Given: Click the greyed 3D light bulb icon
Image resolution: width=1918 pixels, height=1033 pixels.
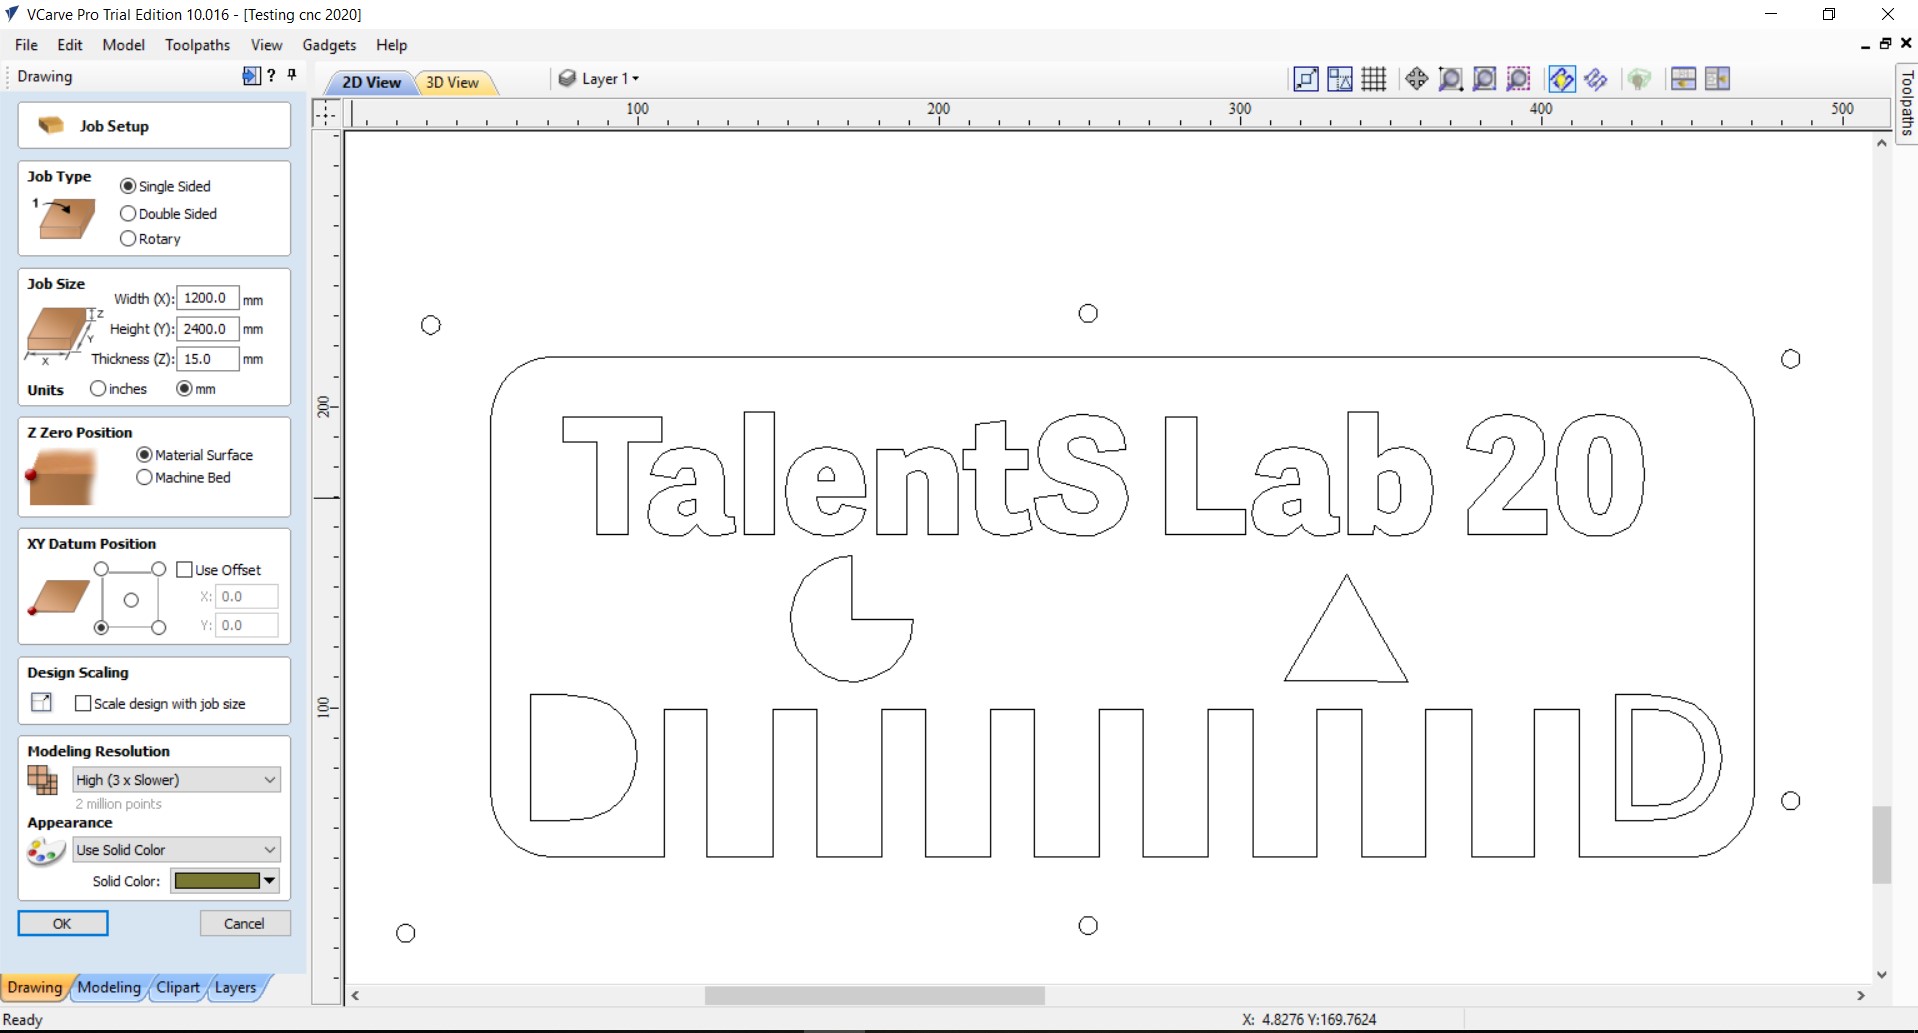Looking at the screenshot, I should (1639, 79).
